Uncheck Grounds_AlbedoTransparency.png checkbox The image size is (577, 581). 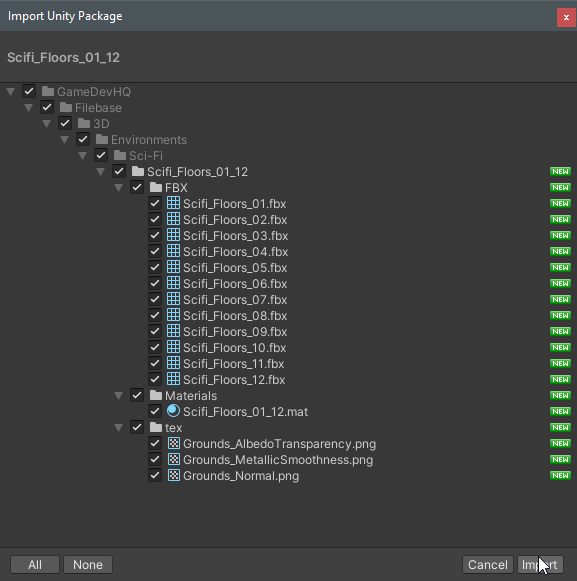point(155,443)
